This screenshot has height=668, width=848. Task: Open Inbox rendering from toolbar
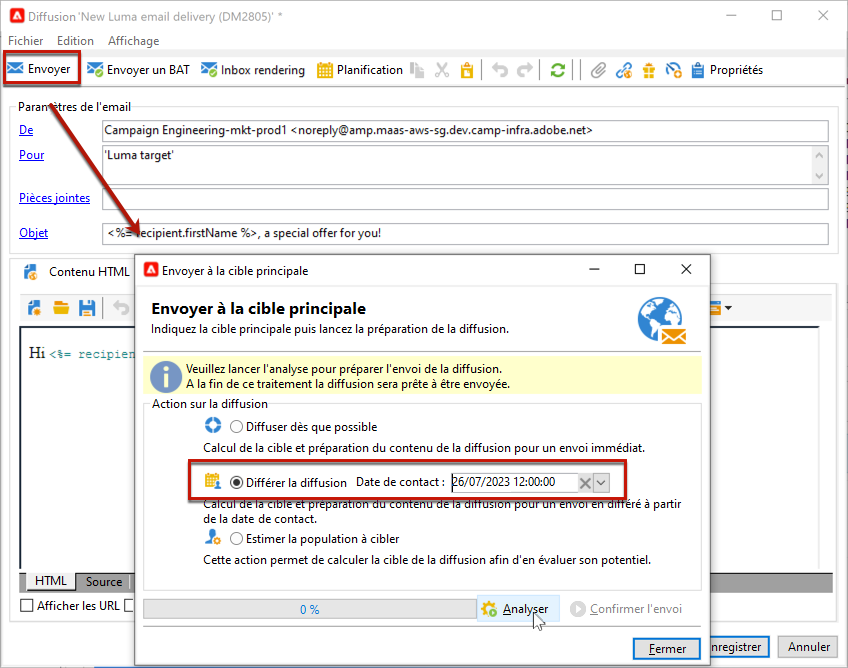click(253, 70)
